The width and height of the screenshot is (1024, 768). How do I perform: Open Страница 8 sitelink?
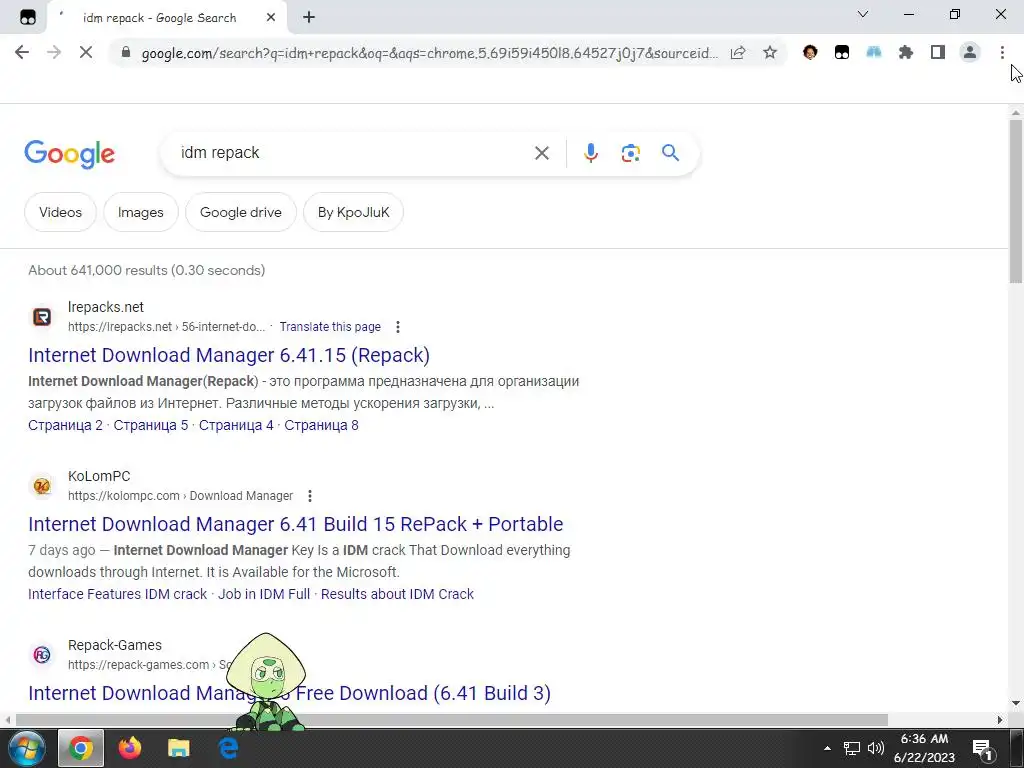(321, 425)
